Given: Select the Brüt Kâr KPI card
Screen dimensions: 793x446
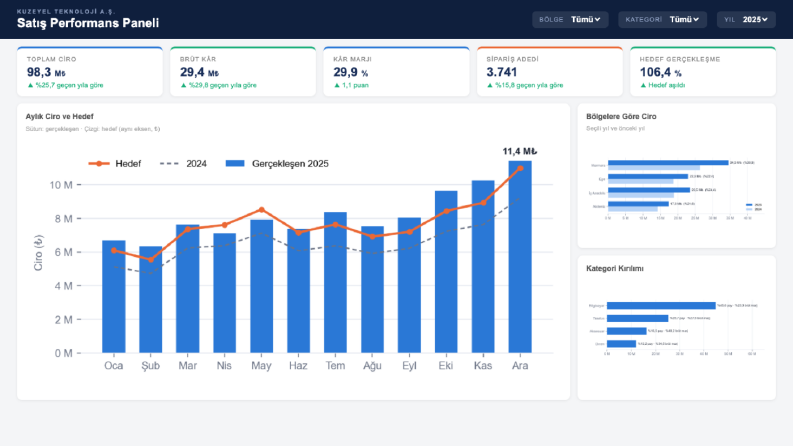Looking at the screenshot, I should point(243,71).
